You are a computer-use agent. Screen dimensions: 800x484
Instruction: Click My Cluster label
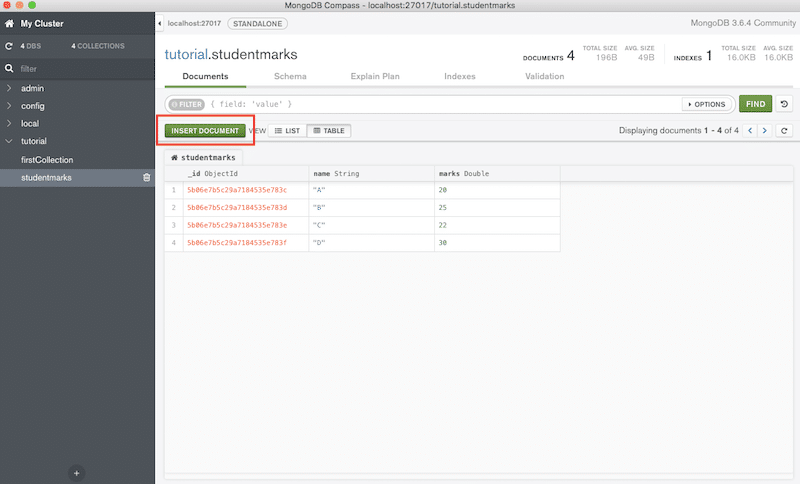pyautogui.click(x=42, y=23)
